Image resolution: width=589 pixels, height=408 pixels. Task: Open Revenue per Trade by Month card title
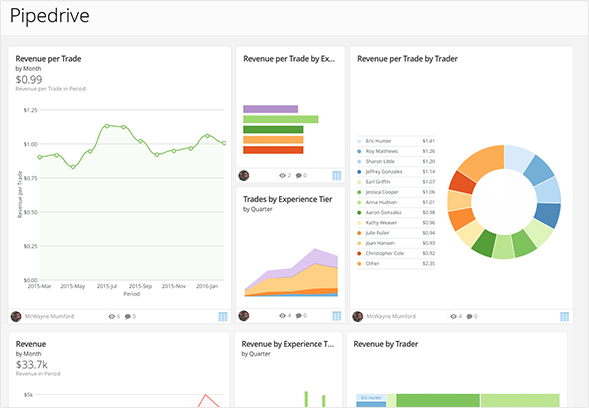(48, 59)
